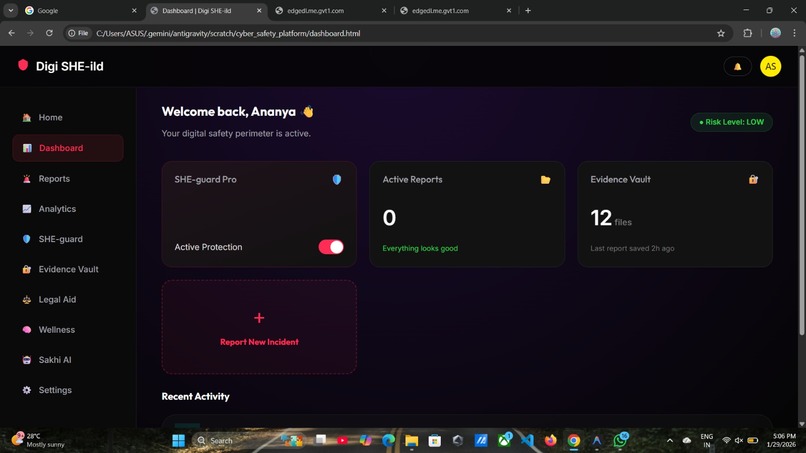
Task: Open Microsoft Edge from the taskbar
Action: 388,441
